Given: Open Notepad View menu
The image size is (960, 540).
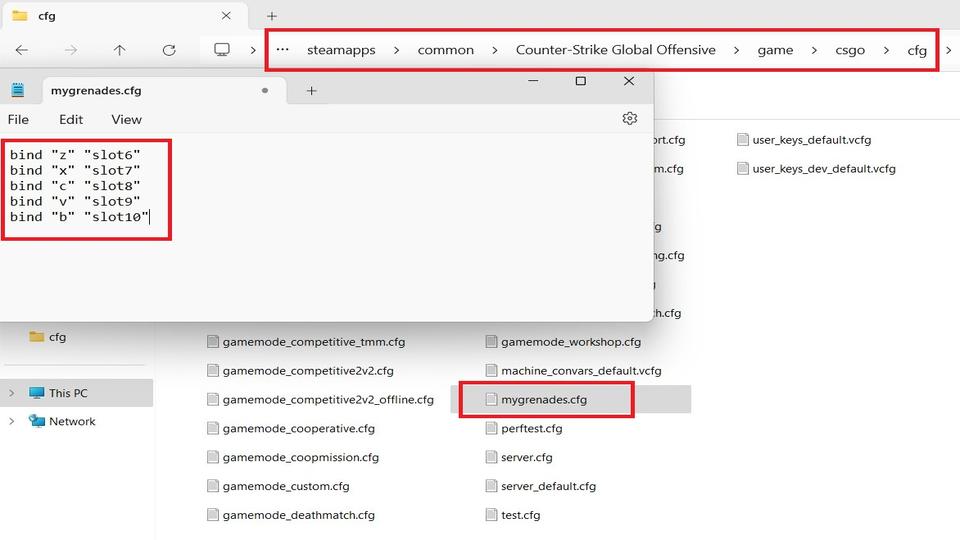Looking at the screenshot, I should click(x=126, y=119).
